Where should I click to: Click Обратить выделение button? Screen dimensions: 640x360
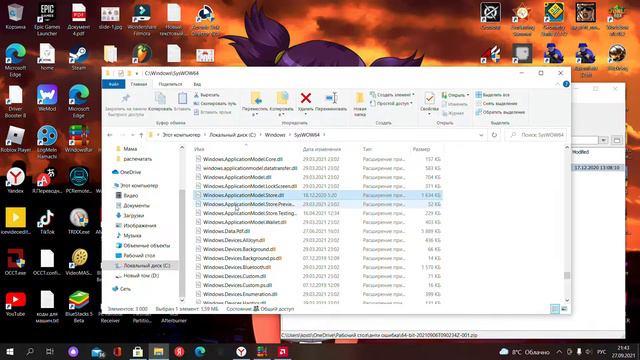(500, 112)
